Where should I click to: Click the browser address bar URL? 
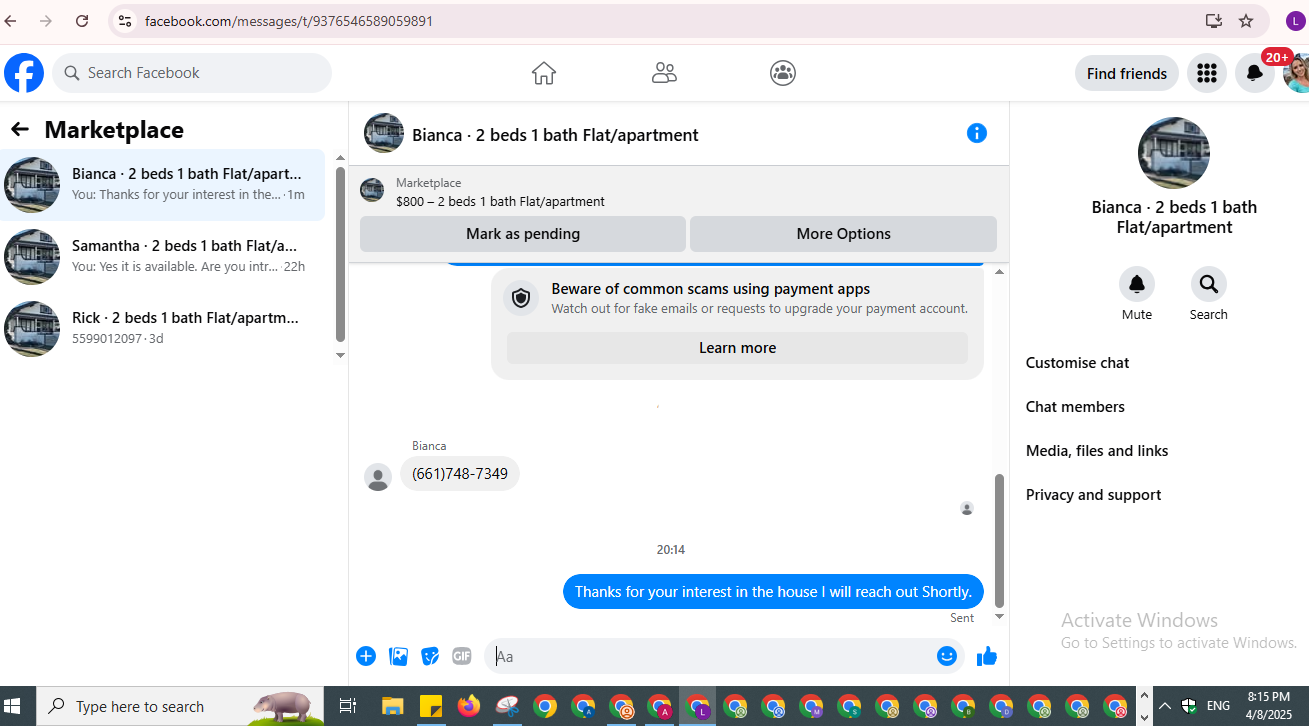tap(289, 21)
